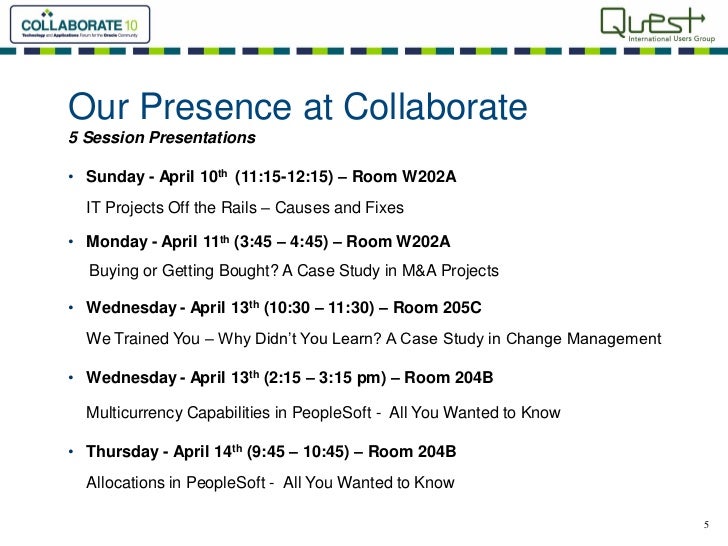Select We Trained You change management line

pyautogui.click(x=373, y=339)
